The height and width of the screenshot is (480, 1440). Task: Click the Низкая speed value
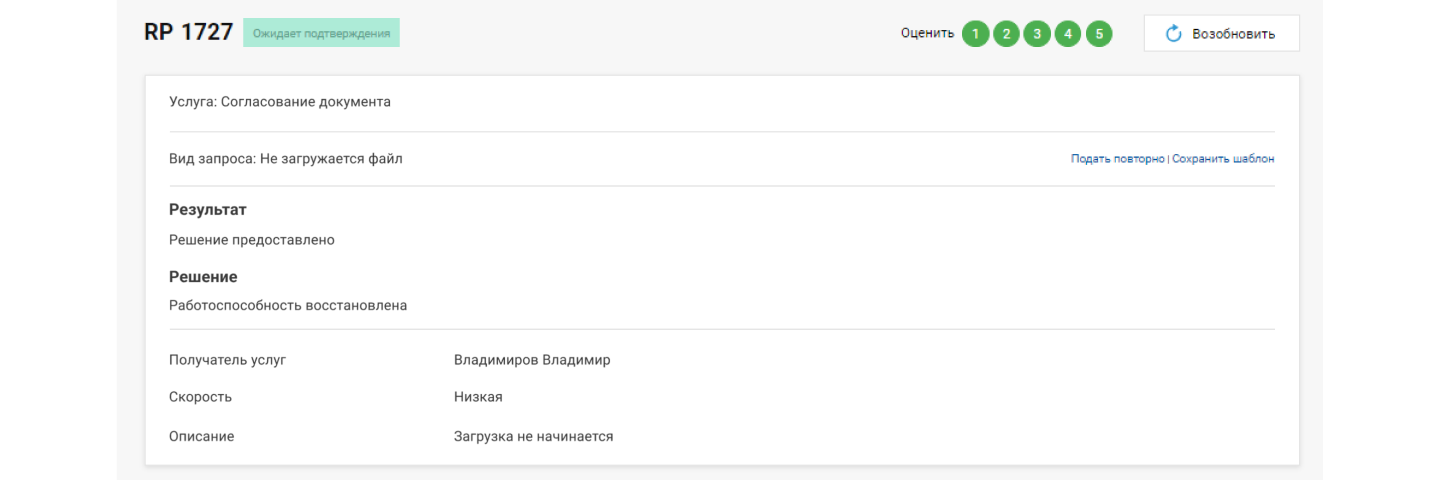[x=478, y=397]
